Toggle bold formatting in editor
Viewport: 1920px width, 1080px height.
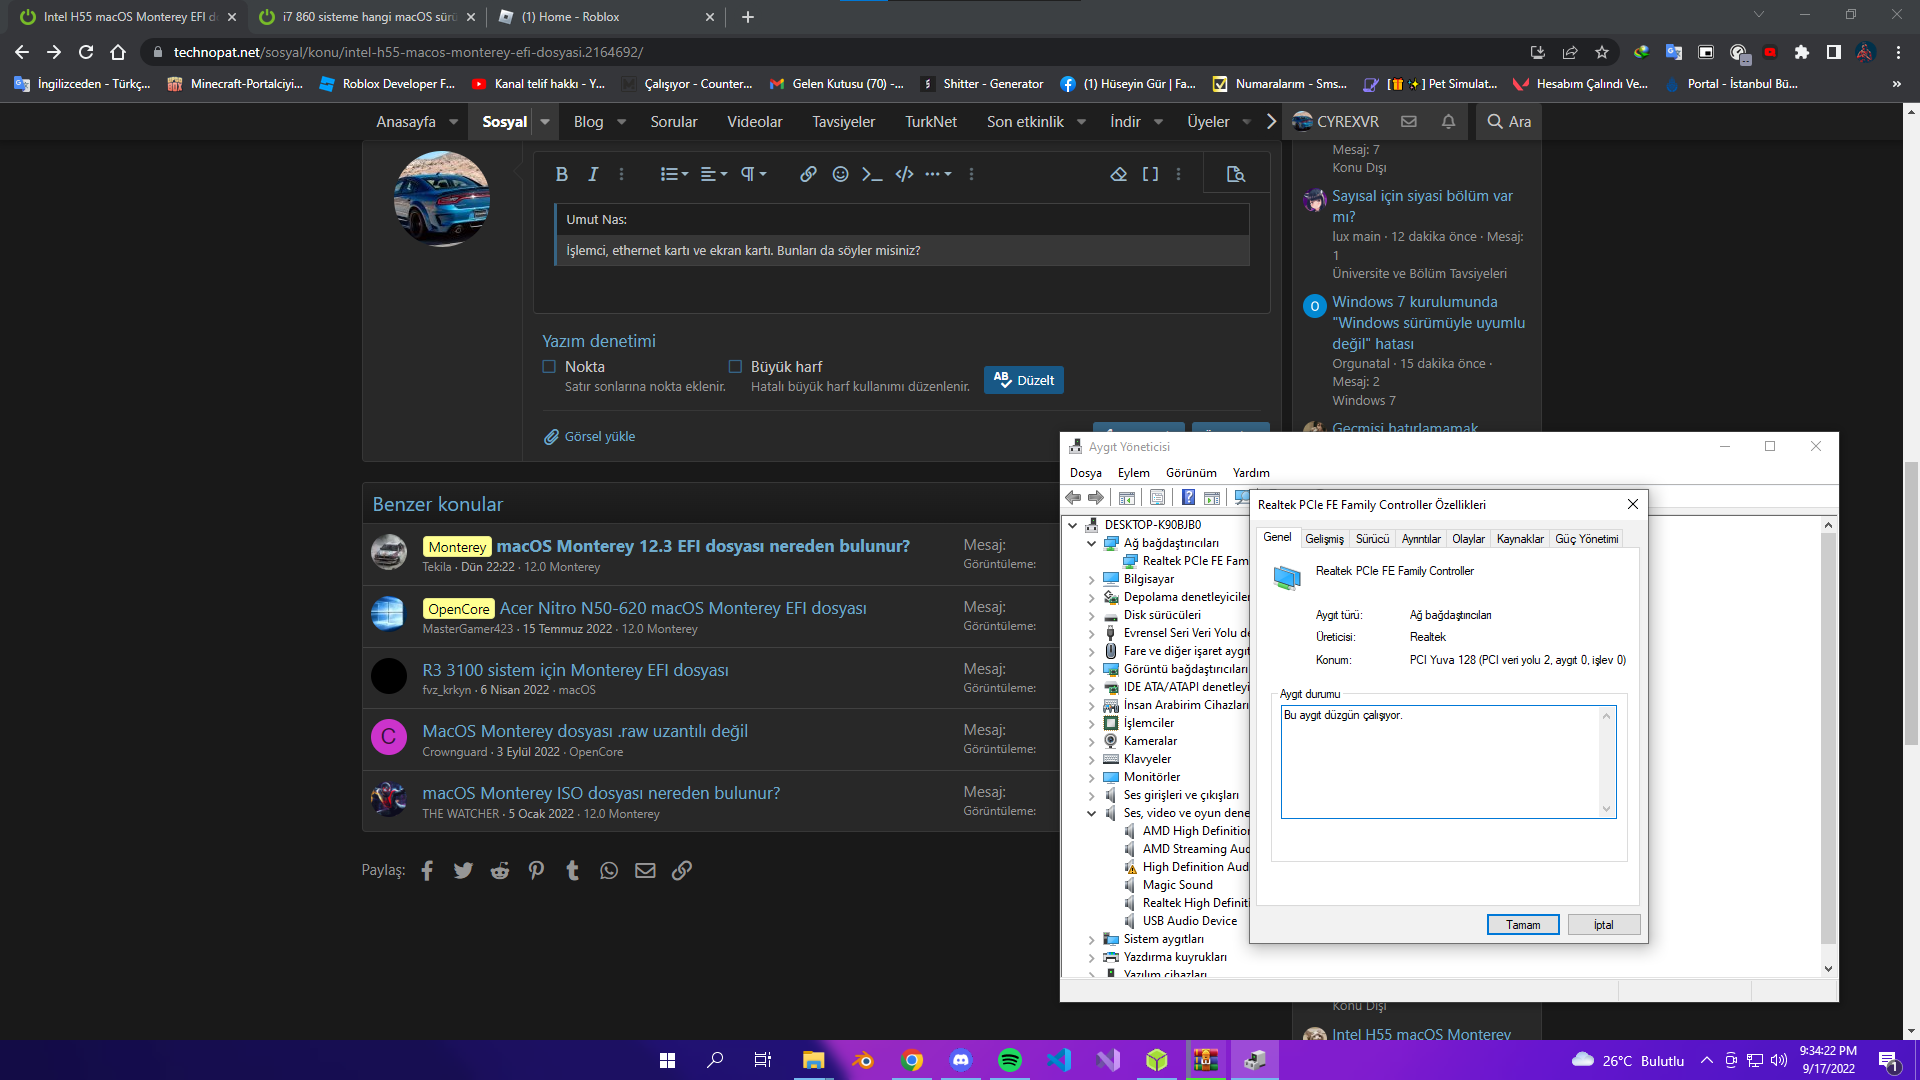(x=561, y=174)
